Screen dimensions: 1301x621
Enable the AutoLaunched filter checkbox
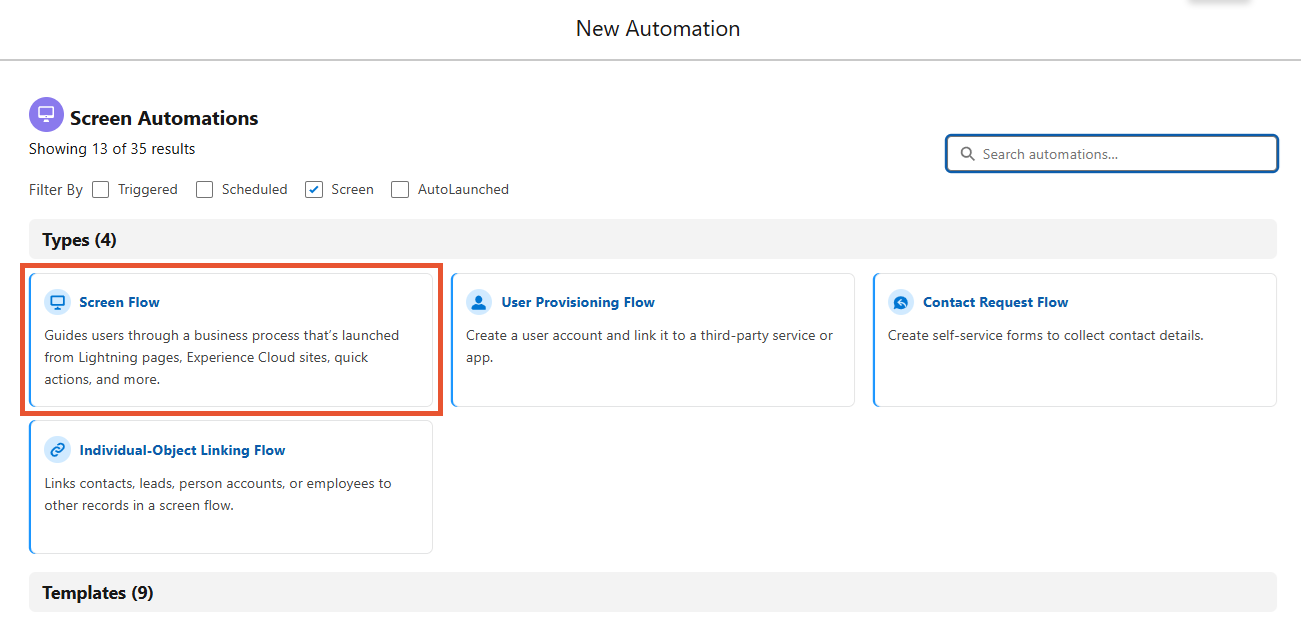pos(400,189)
